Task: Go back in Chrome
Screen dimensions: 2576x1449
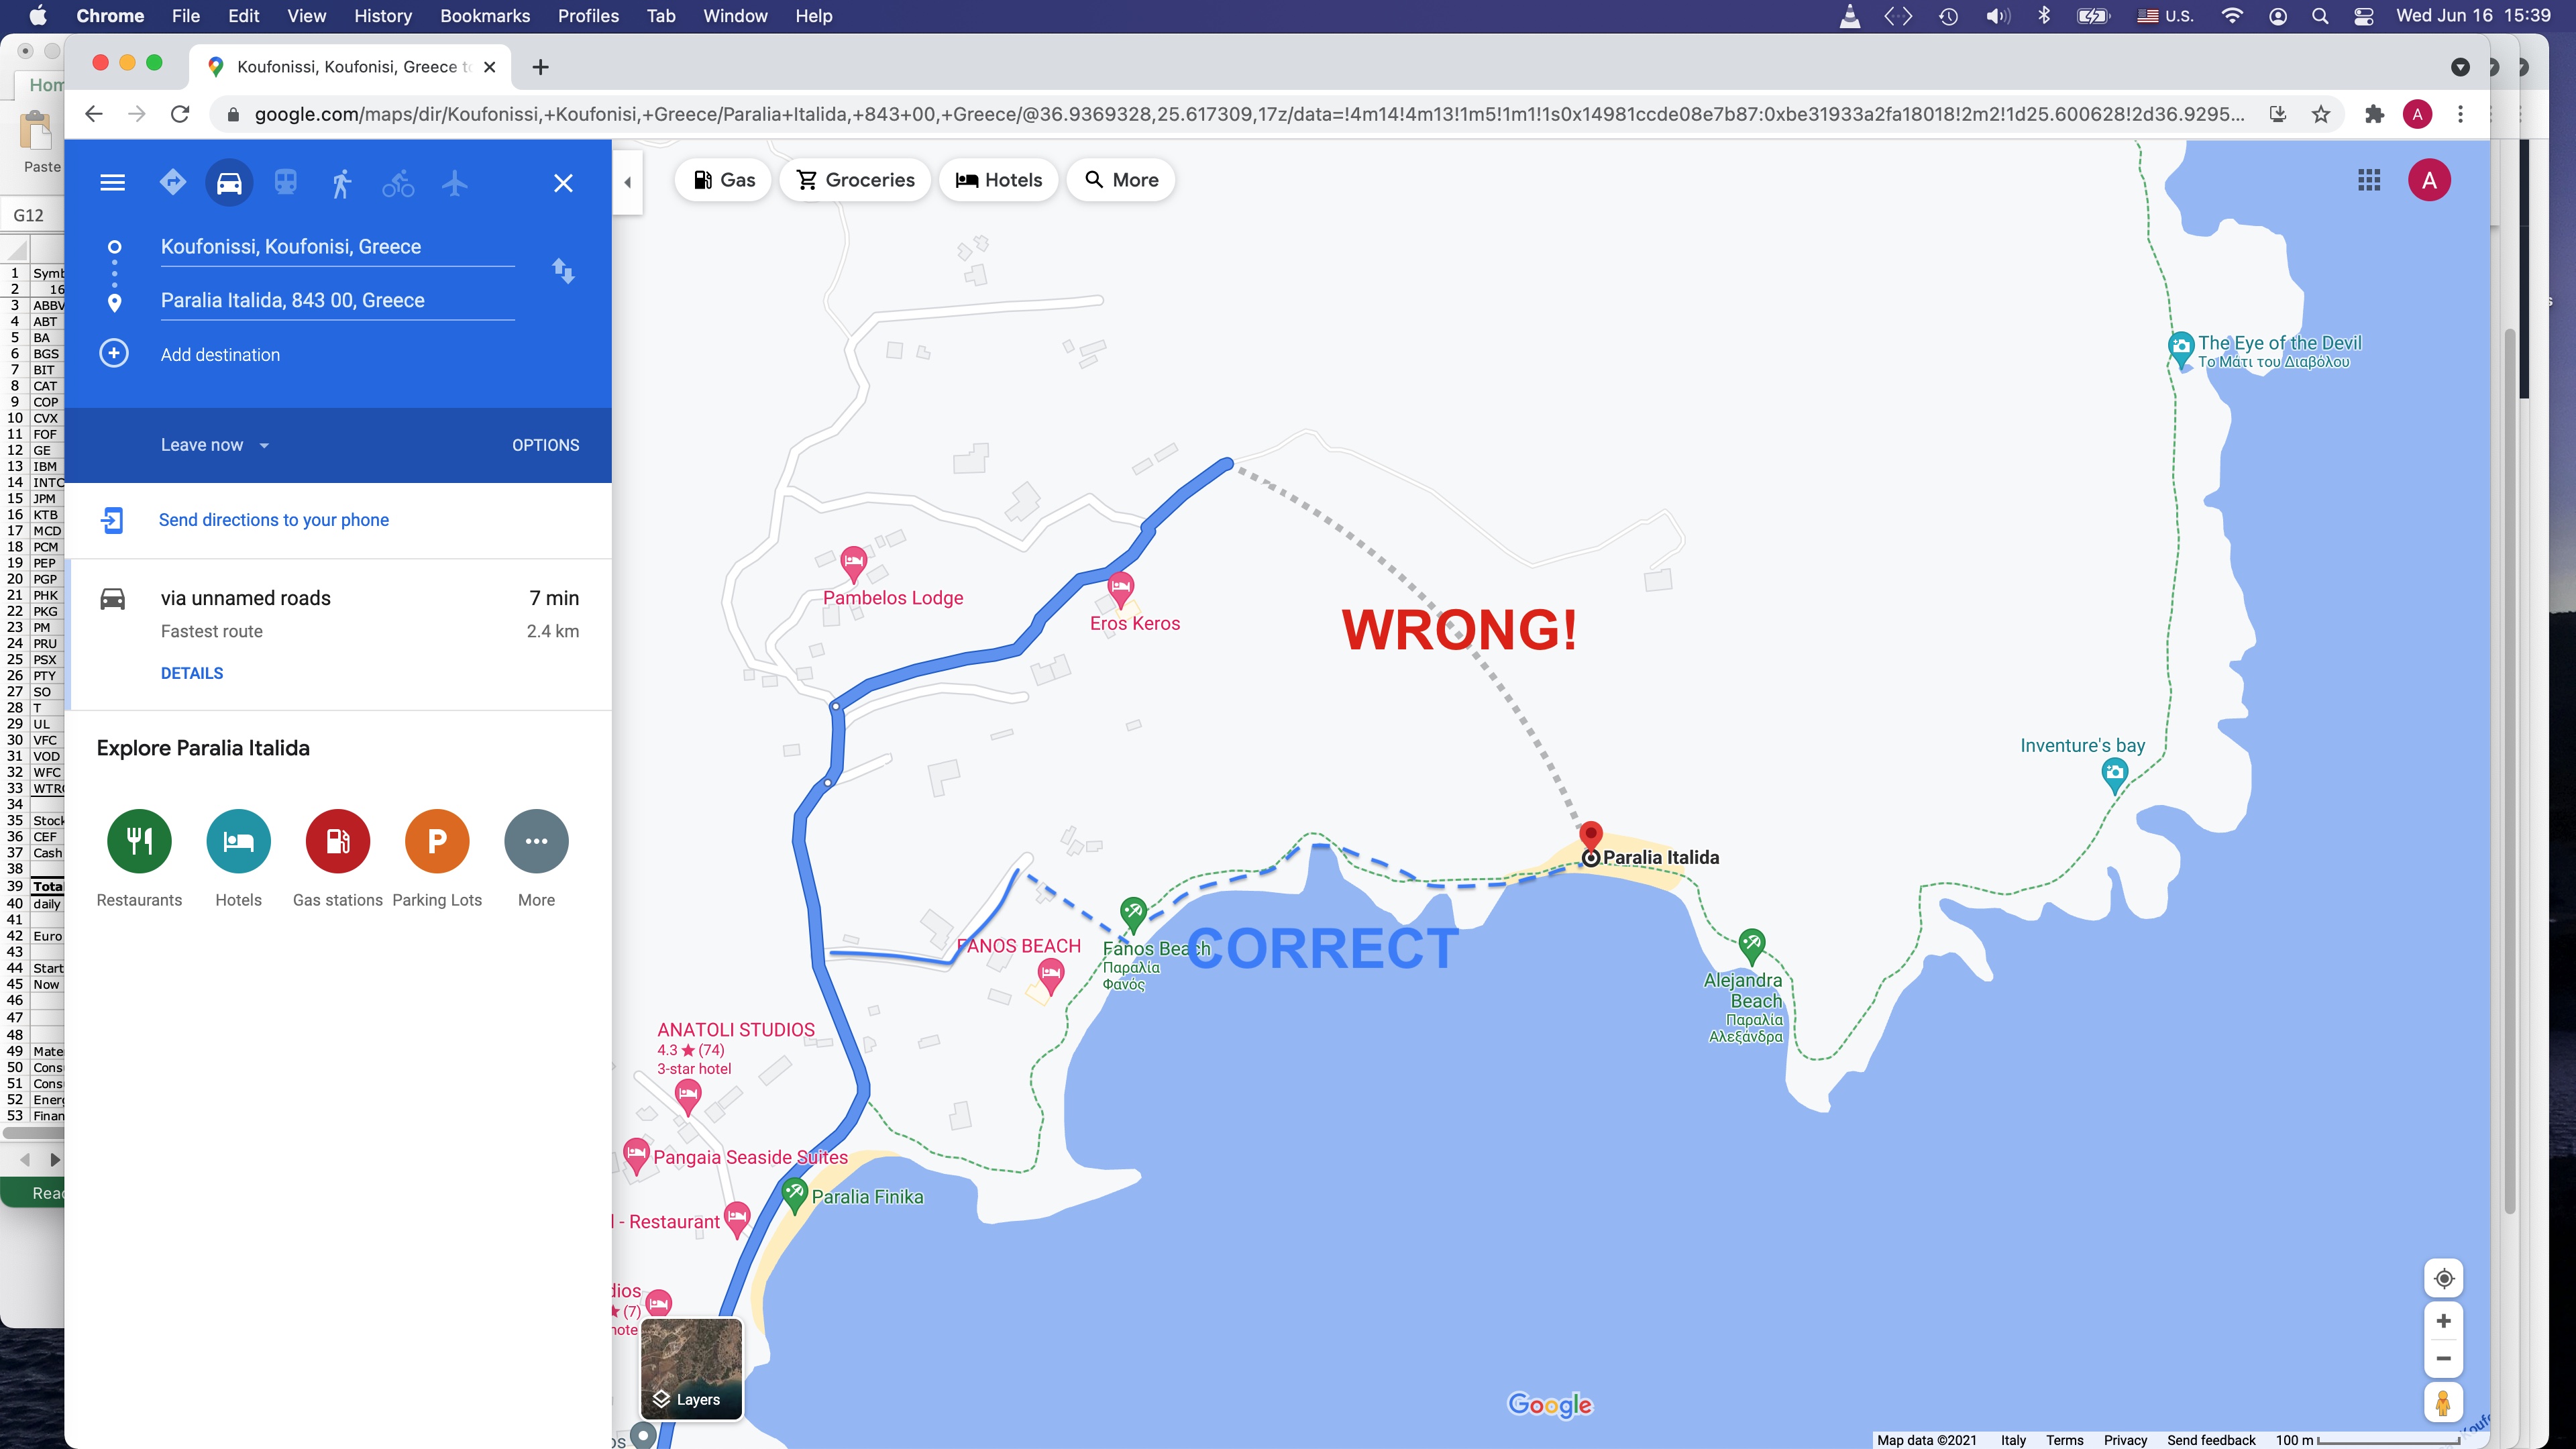Action: pos(93,114)
